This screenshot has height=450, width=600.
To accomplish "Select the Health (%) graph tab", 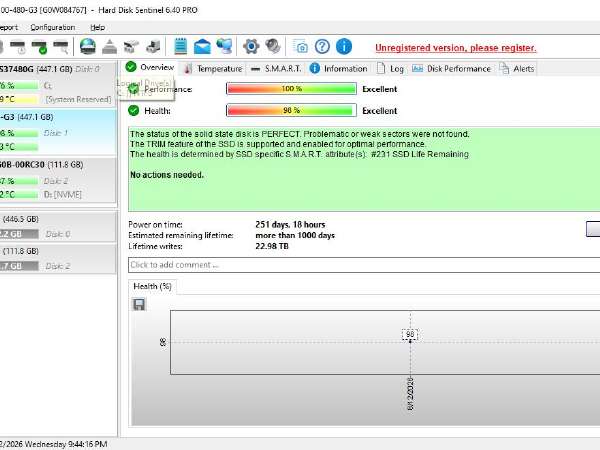I will point(152,286).
